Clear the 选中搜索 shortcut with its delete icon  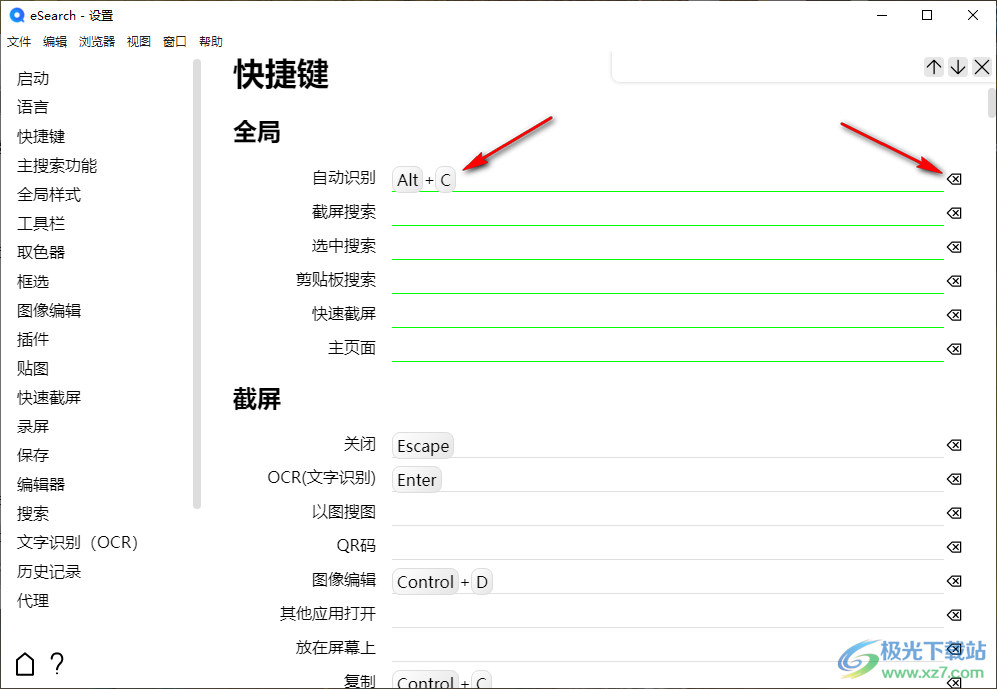coord(954,247)
